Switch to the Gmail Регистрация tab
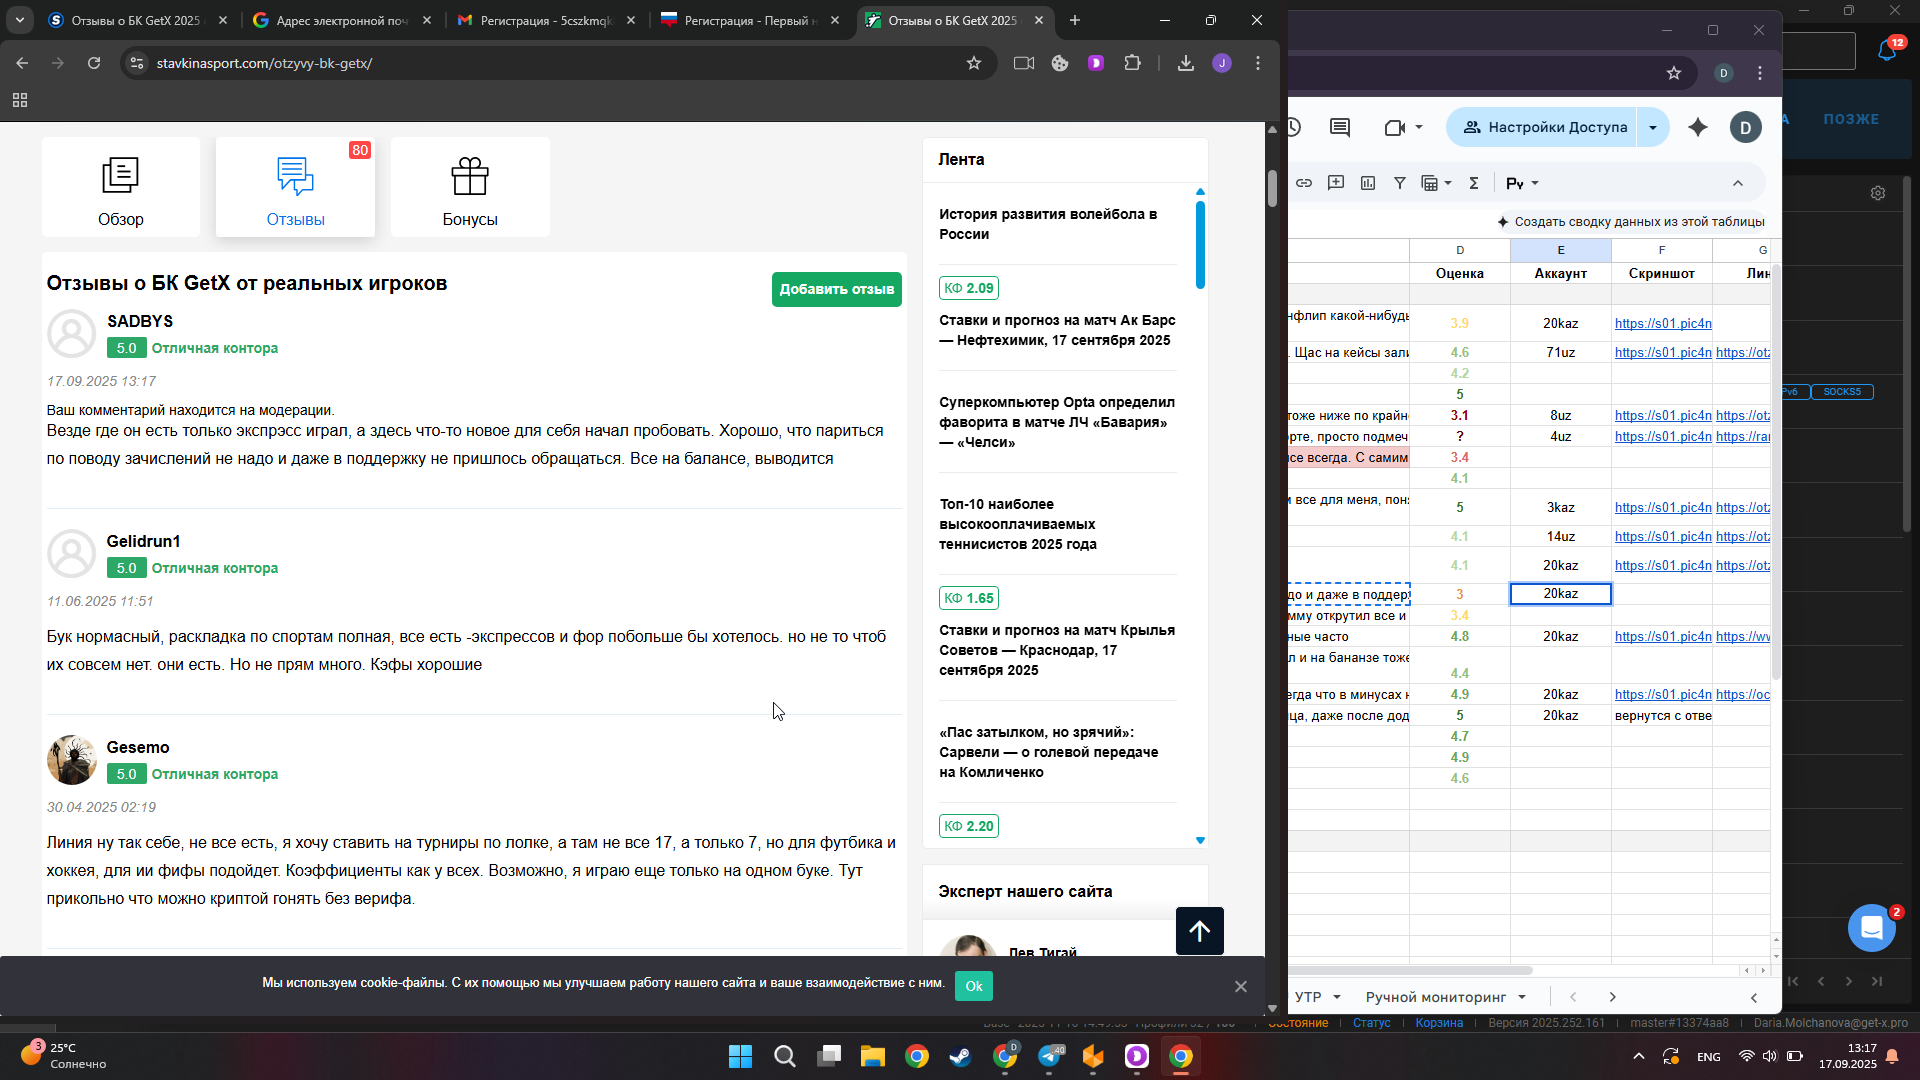 pos(544,20)
